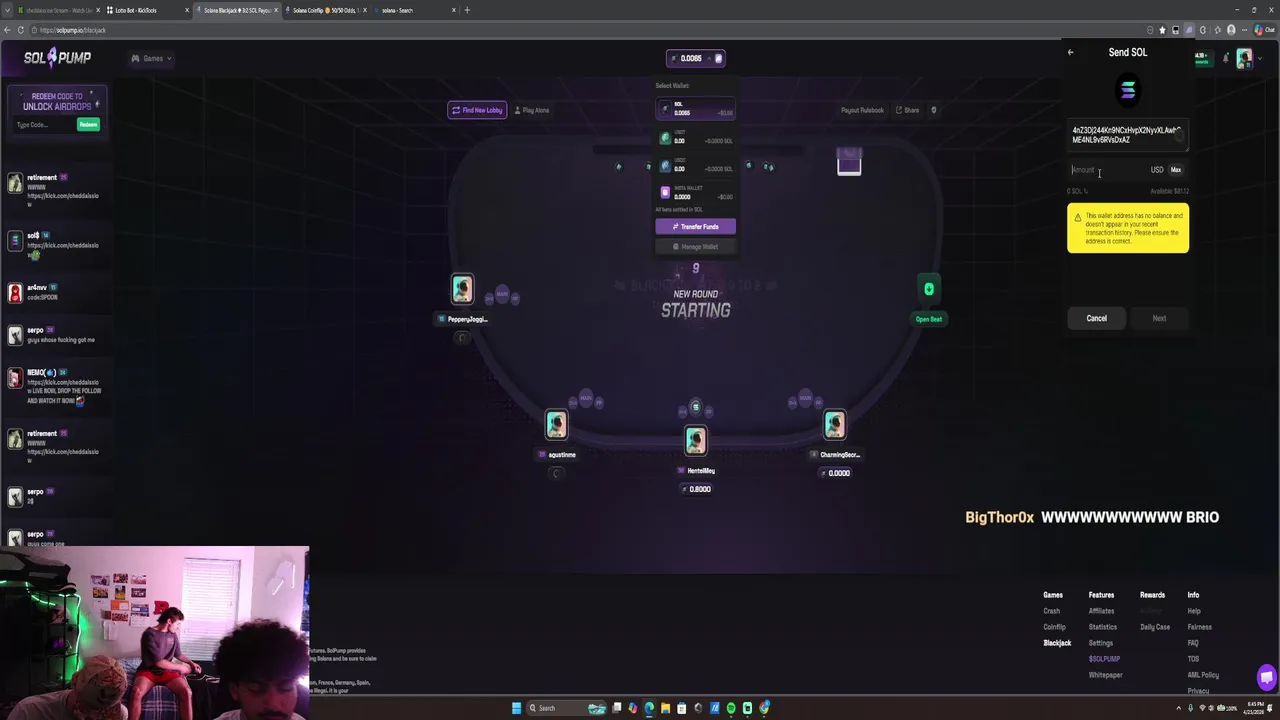Focus the Amount input field
This screenshot has height=720, width=1280.
1107,170
